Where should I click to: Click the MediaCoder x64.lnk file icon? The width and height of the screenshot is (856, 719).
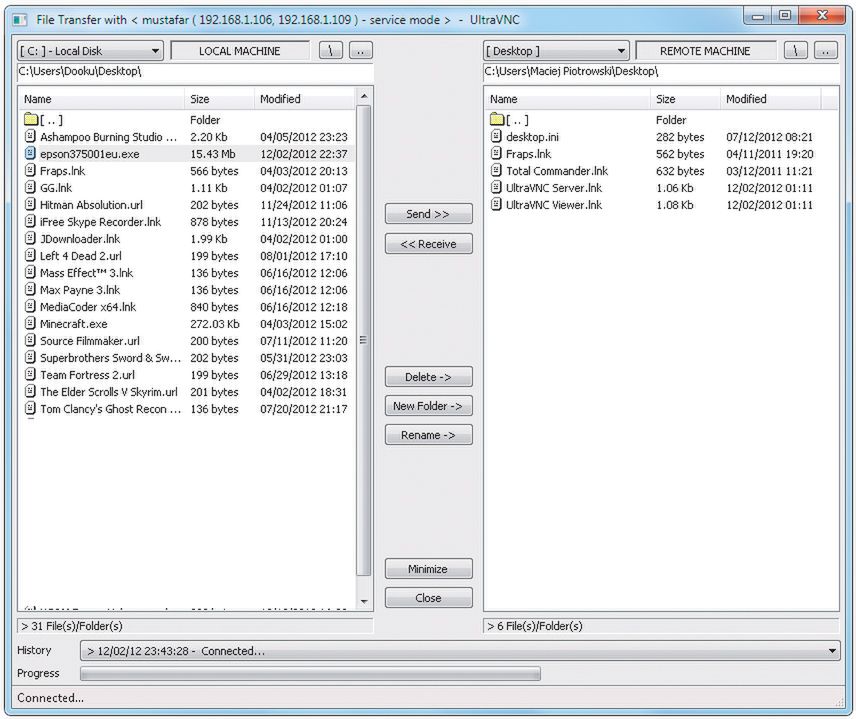(x=31, y=306)
